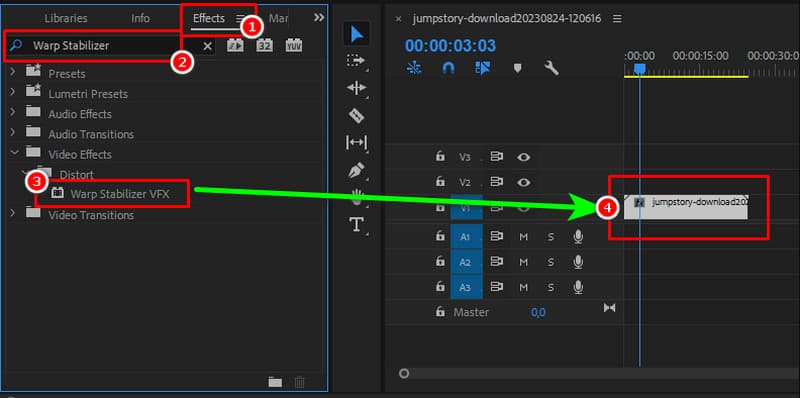Toggle V2 track output eye
This screenshot has width=800, height=398.
[x=523, y=182]
